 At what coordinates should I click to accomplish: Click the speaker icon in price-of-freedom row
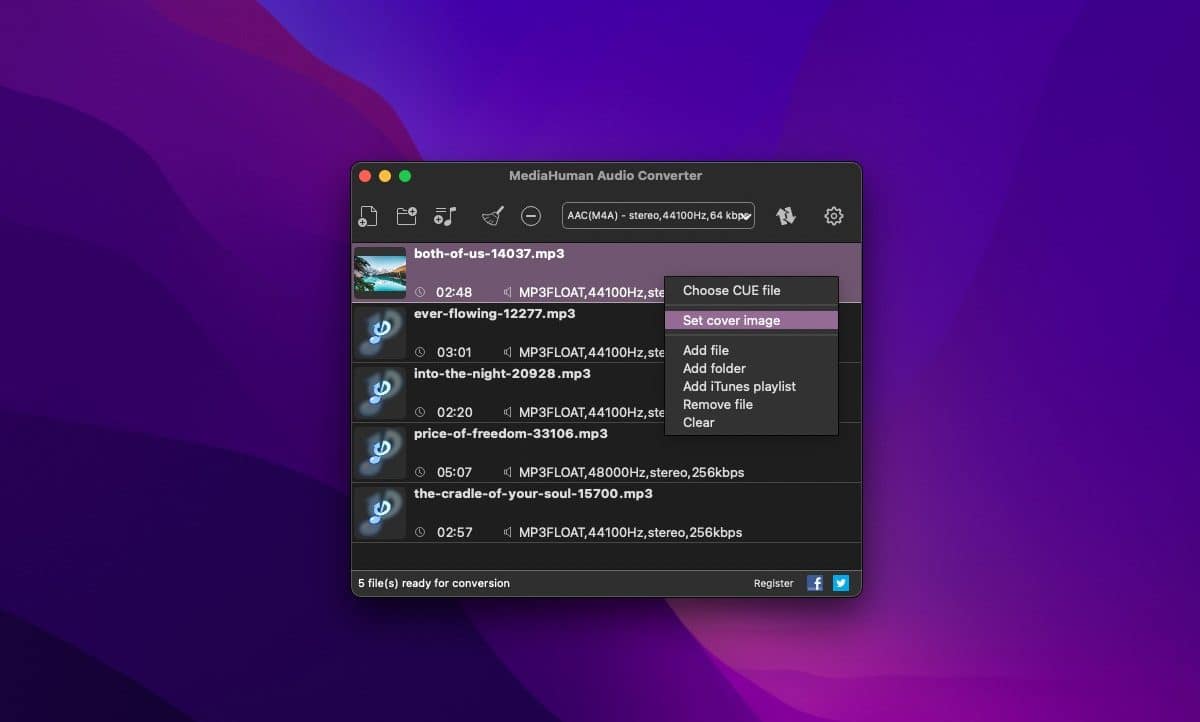(508, 472)
